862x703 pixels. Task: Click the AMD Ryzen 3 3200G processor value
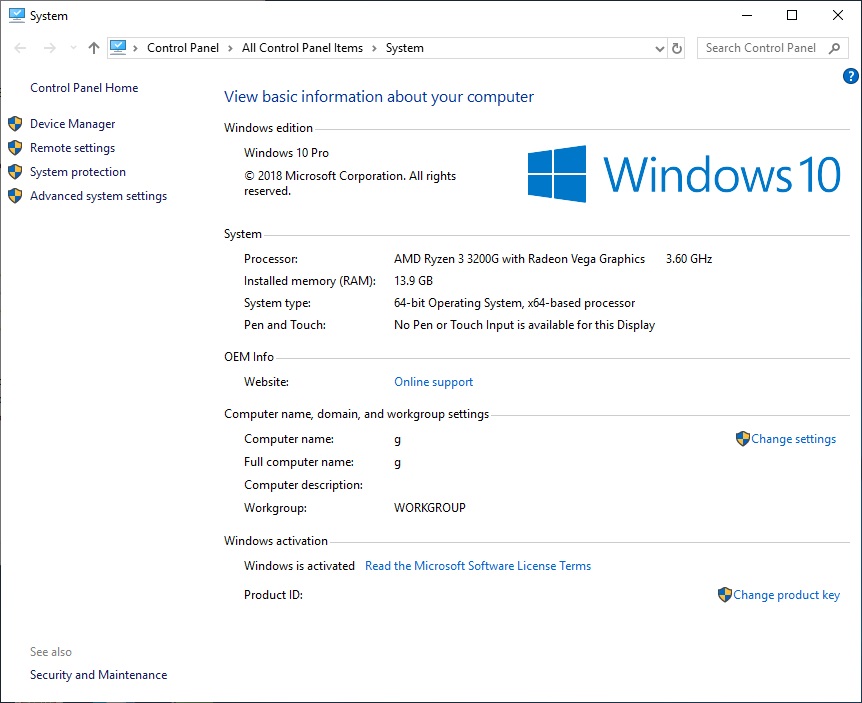(x=520, y=259)
